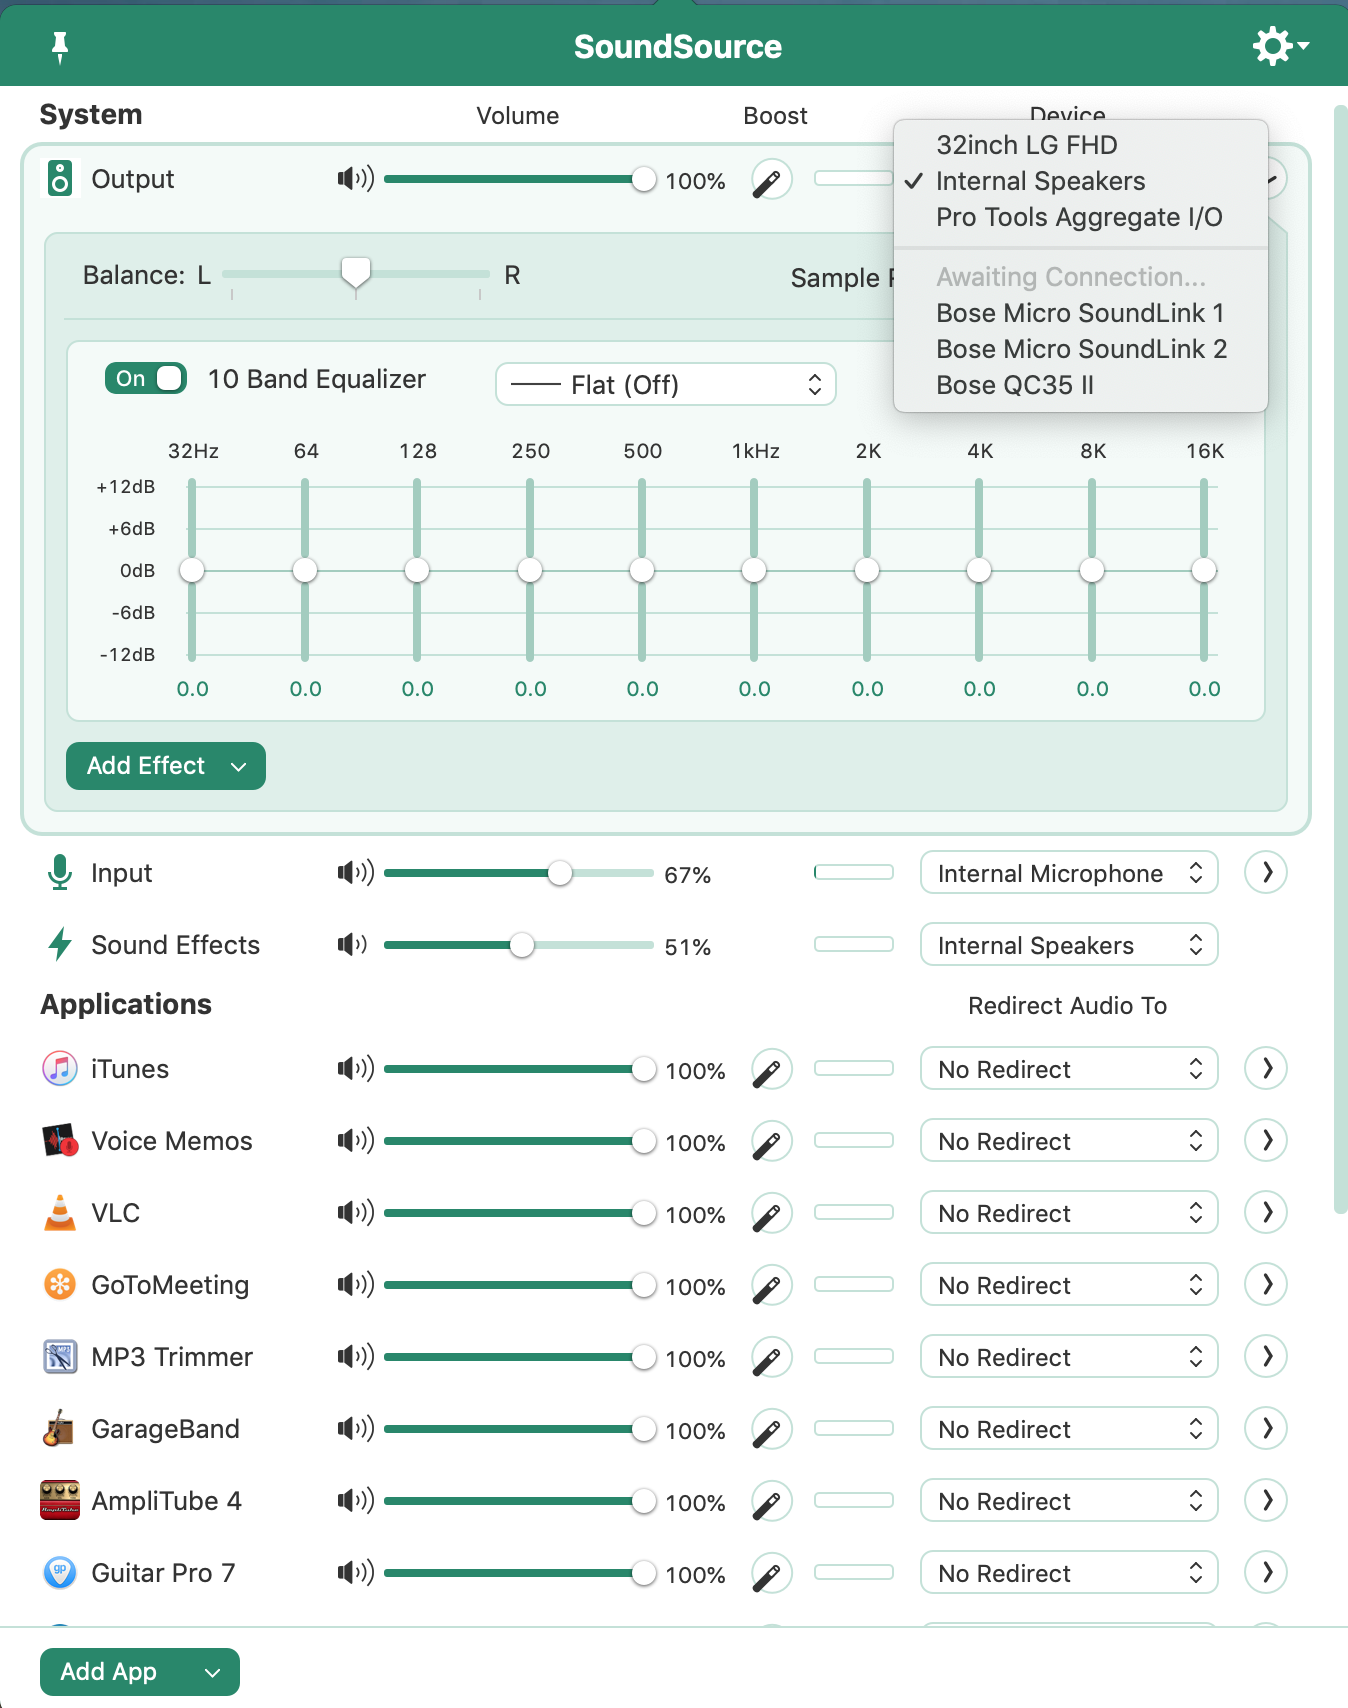Click the Sound Effects volume slider knob
Image resolution: width=1348 pixels, height=1708 pixels.
(x=522, y=945)
